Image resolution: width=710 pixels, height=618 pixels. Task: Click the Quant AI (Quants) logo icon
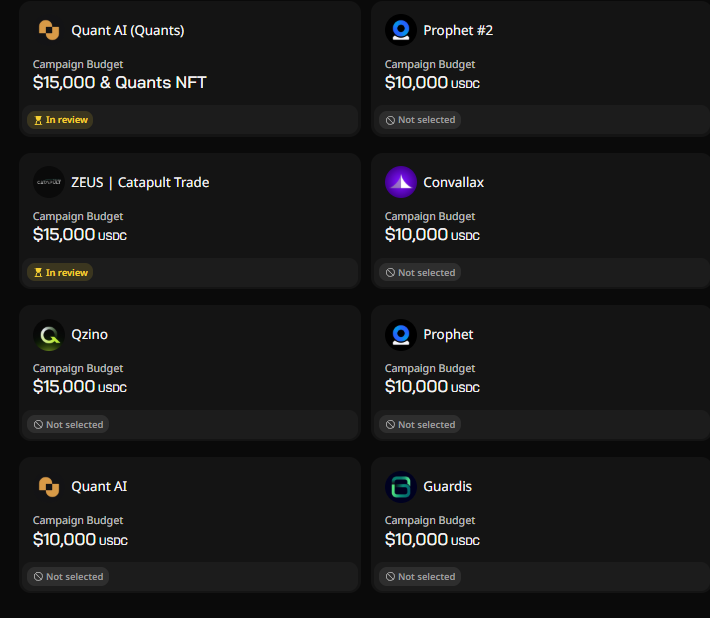pos(49,30)
